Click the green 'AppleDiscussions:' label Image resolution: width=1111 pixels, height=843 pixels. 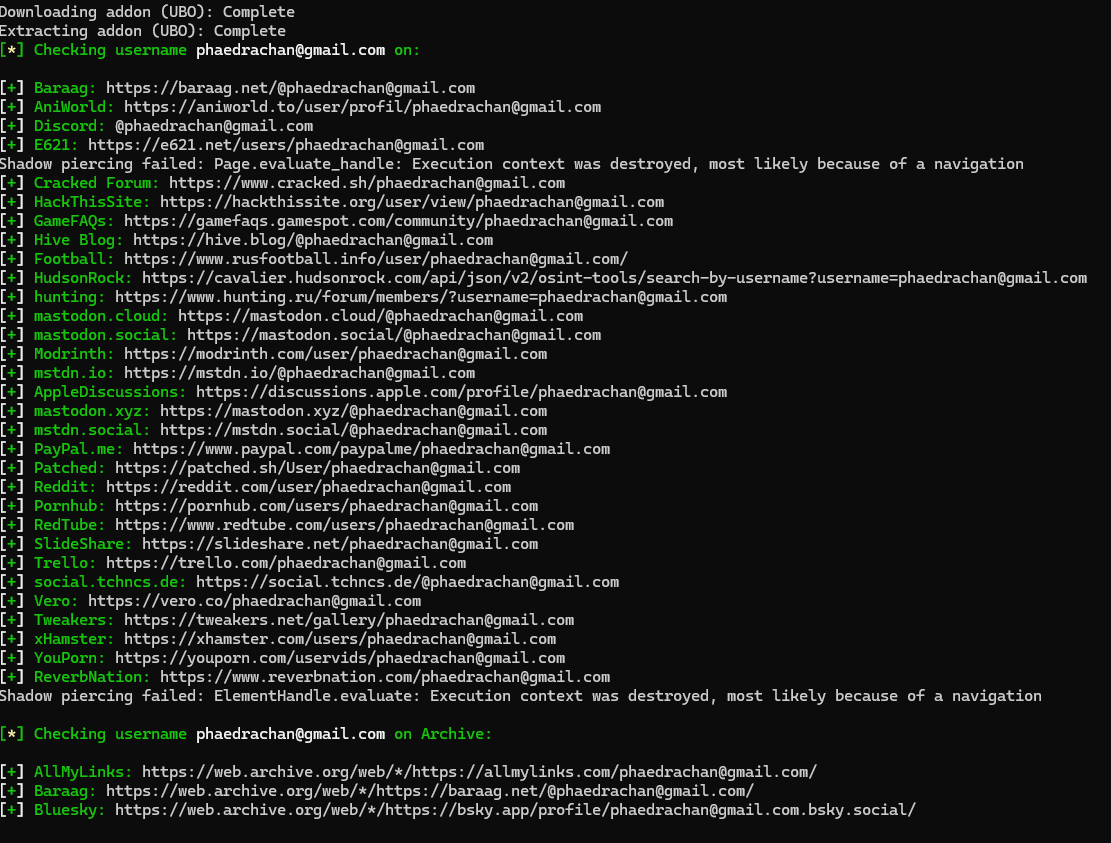pyautogui.click(x=110, y=392)
